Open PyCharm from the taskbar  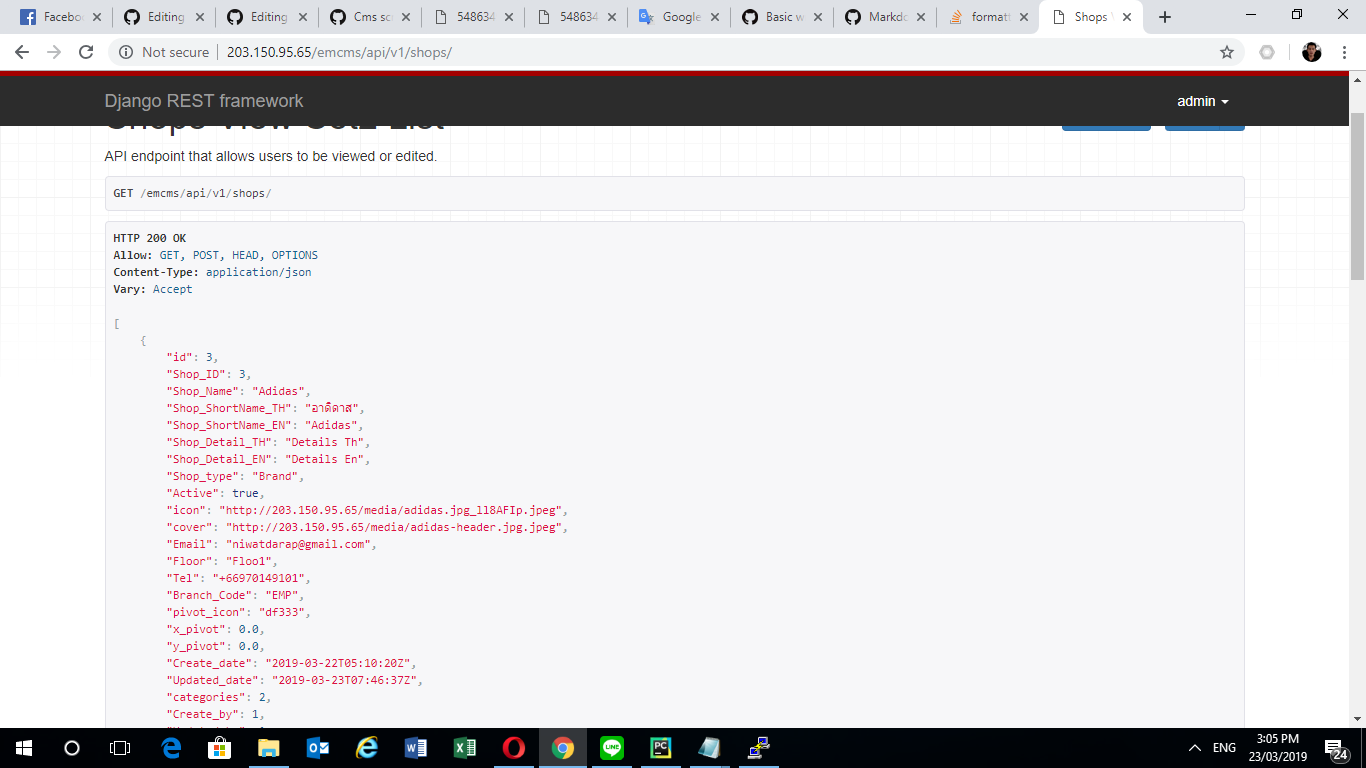point(661,747)
